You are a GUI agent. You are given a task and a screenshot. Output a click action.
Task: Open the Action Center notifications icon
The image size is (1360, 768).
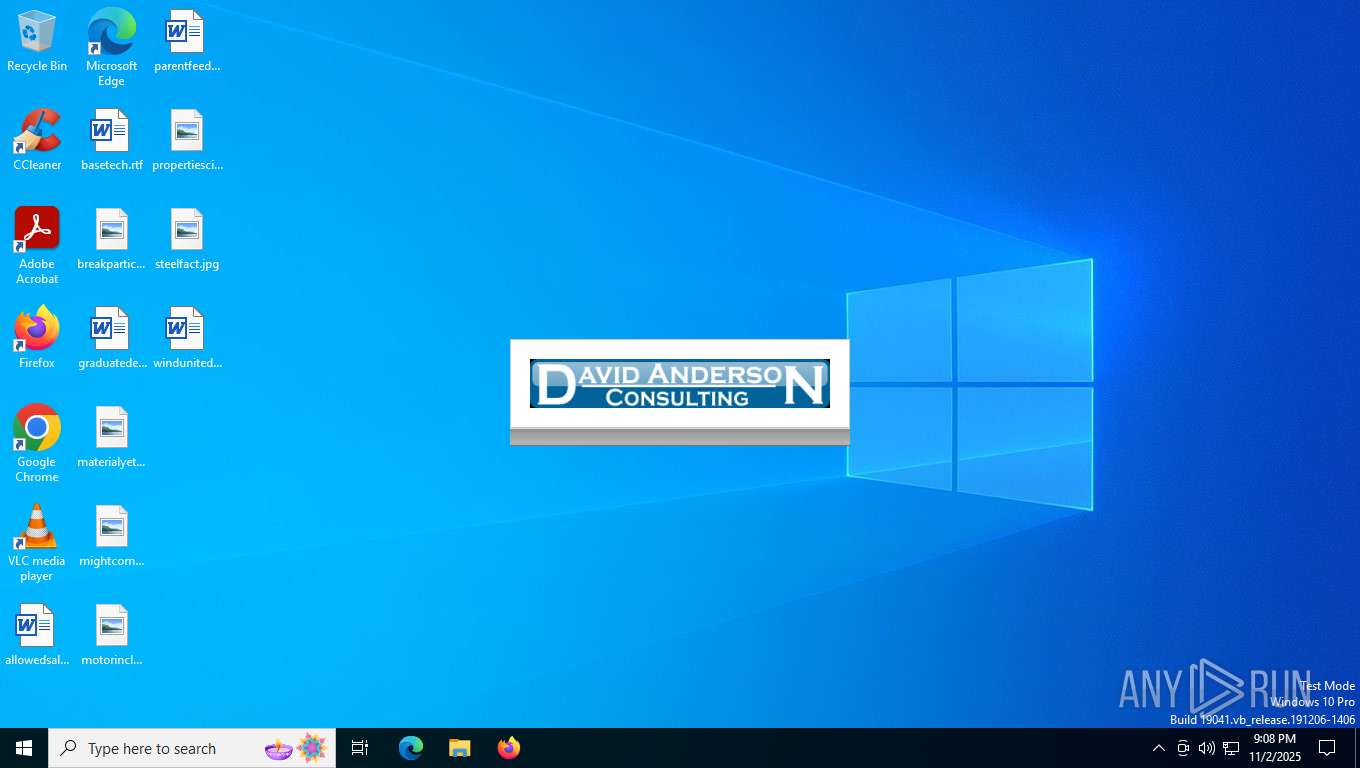click(x=1328, y=748)
